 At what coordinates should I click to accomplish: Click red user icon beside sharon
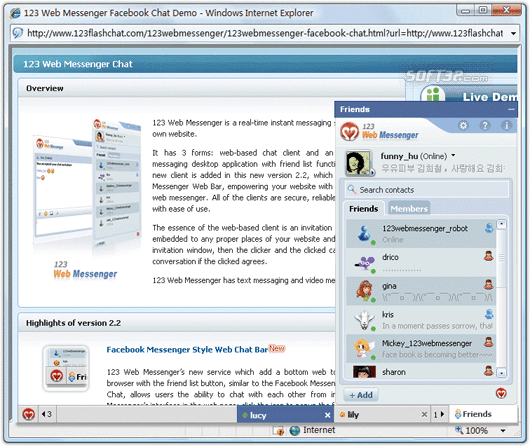(x=489, y=371)
